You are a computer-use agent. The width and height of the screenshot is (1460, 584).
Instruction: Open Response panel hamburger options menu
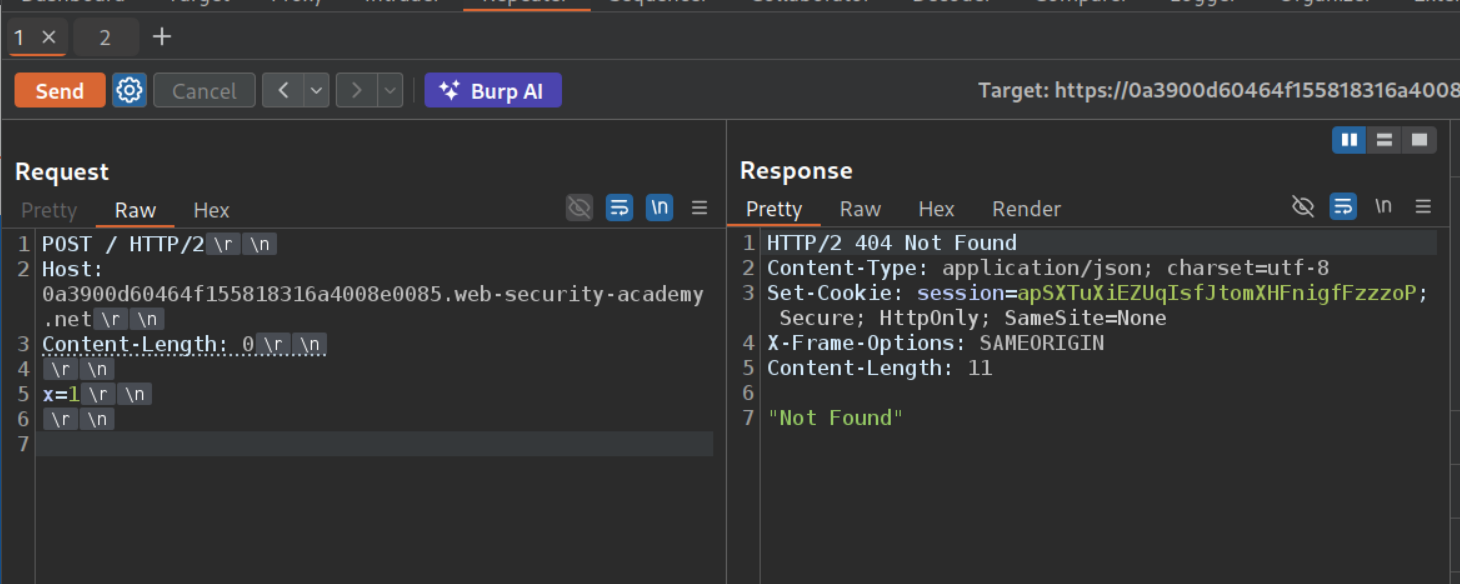[1423, 207]
